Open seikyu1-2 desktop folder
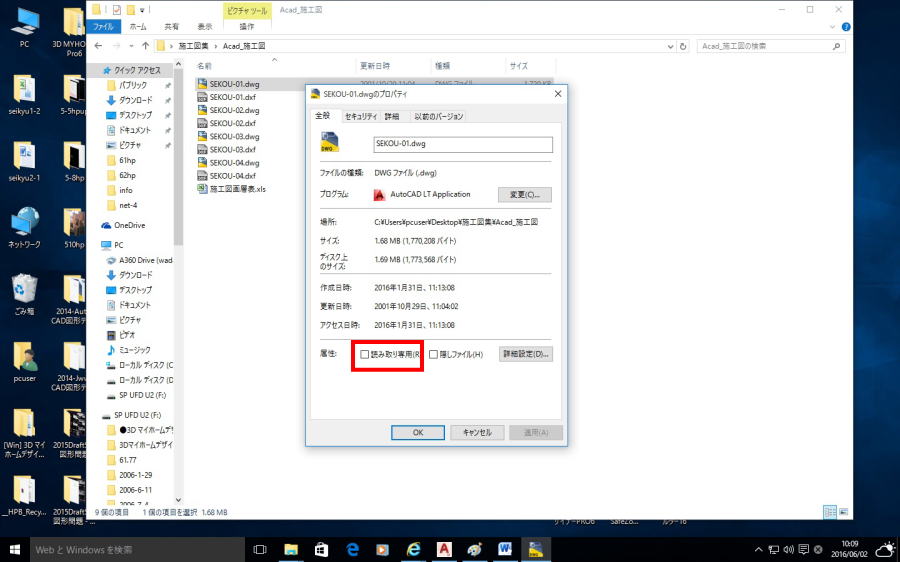Image resolution: width=900 pixels, height=562 pixels. 24,95
